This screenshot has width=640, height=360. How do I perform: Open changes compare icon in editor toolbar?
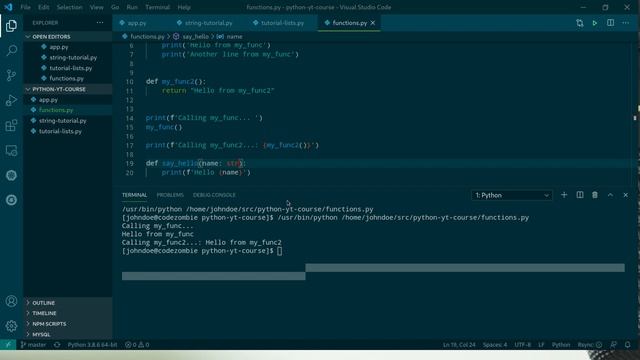(580, 23)
